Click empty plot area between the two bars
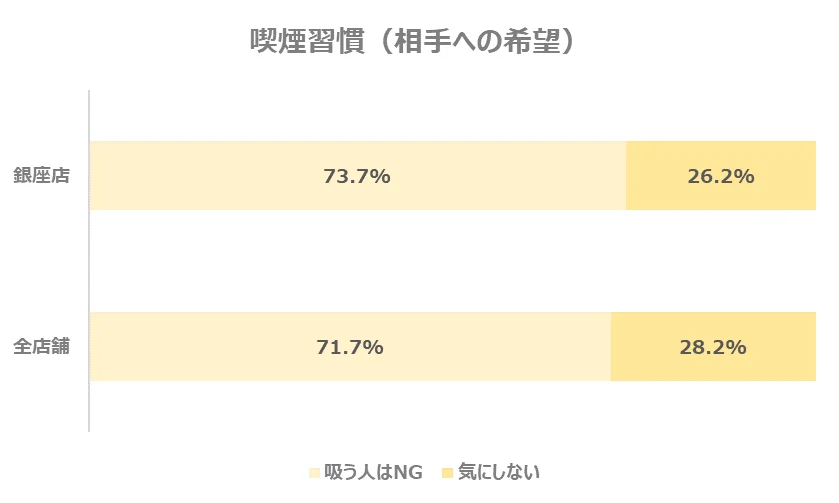The height and width of the screenshot is (503, 839). [x=450, y=262]
